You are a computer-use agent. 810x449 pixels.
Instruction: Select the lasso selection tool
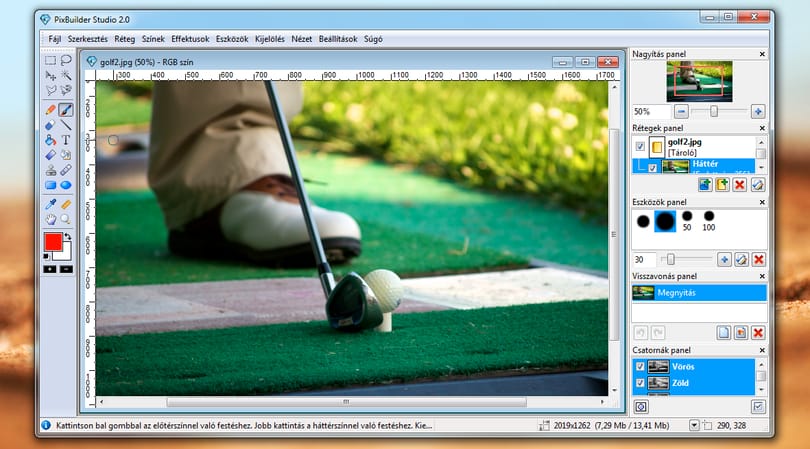tap(66, 60)
